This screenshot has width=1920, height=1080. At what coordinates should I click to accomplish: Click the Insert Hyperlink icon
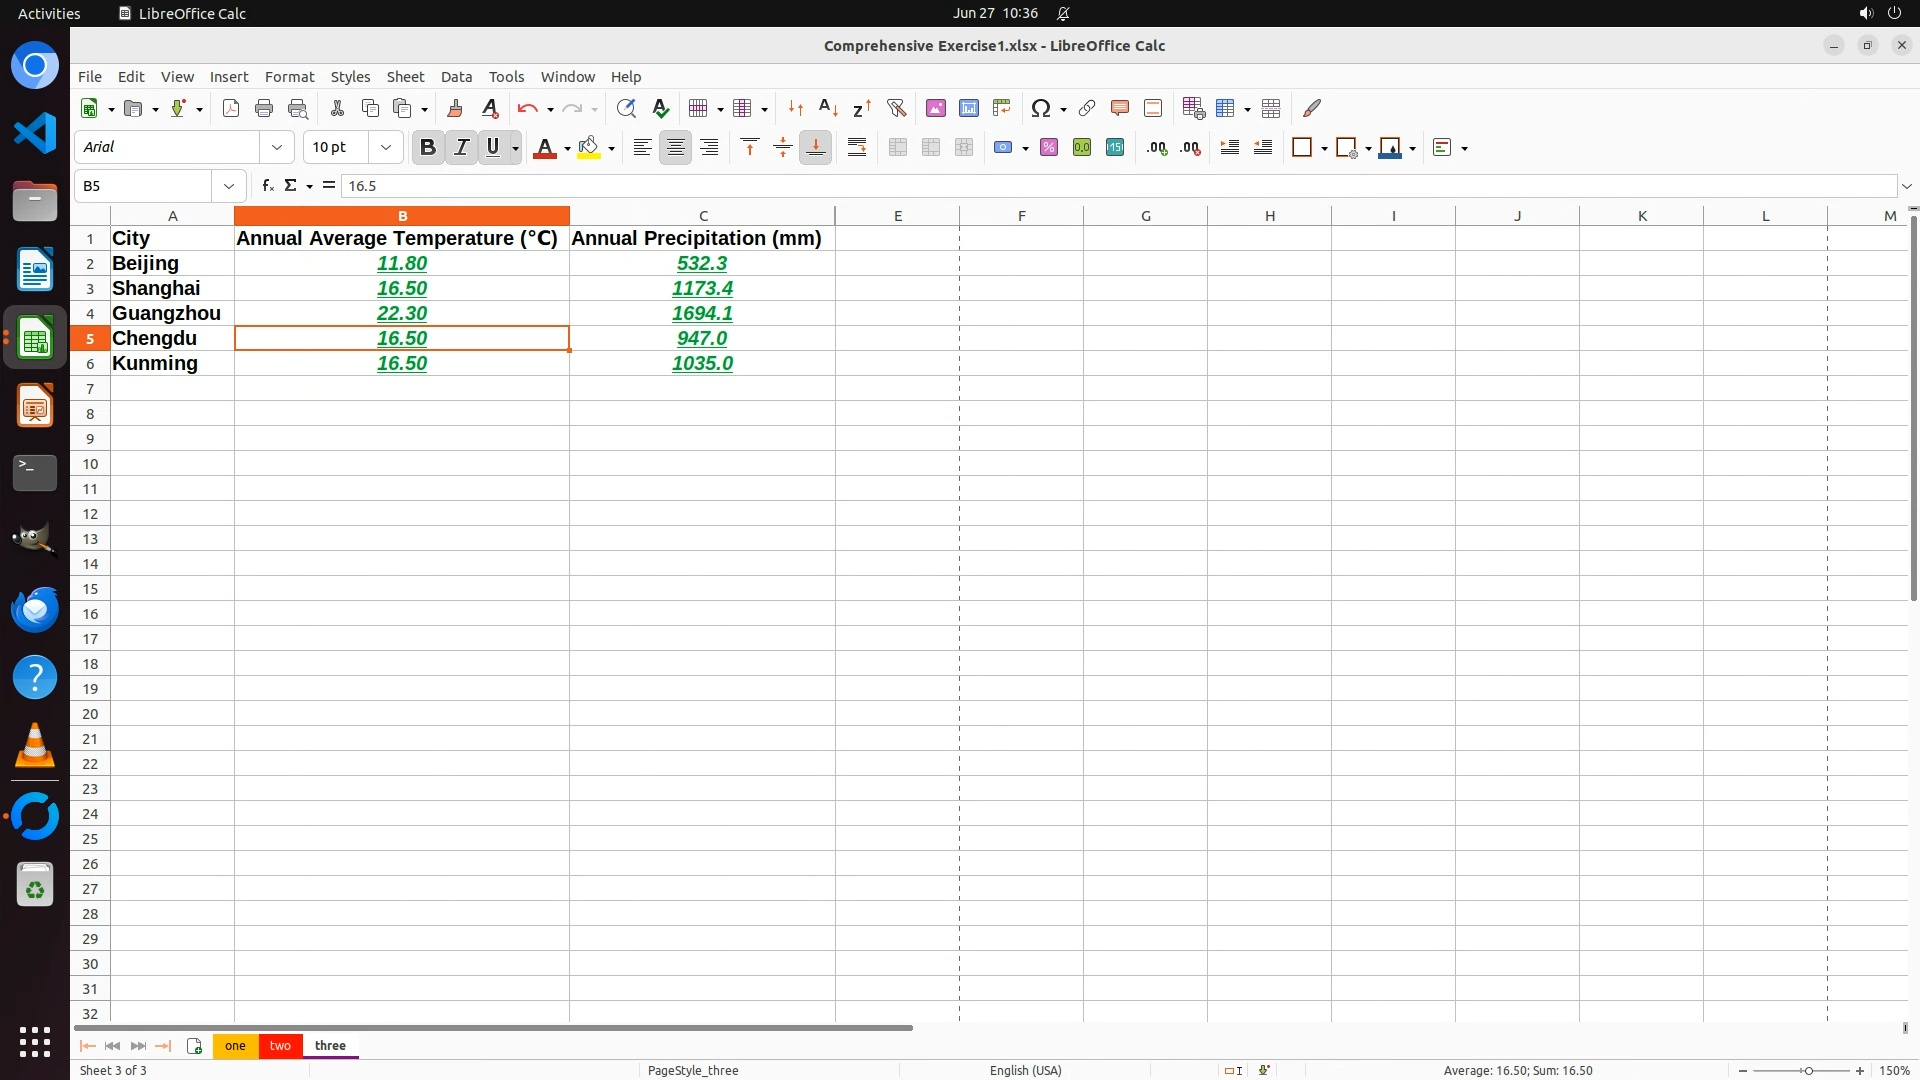(x=1087, y=108)
